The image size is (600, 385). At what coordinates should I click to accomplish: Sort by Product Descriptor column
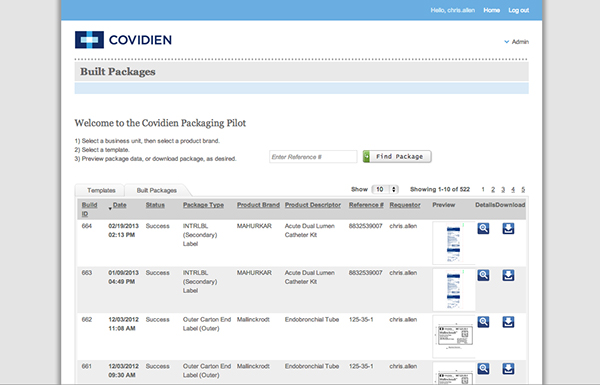313,205
